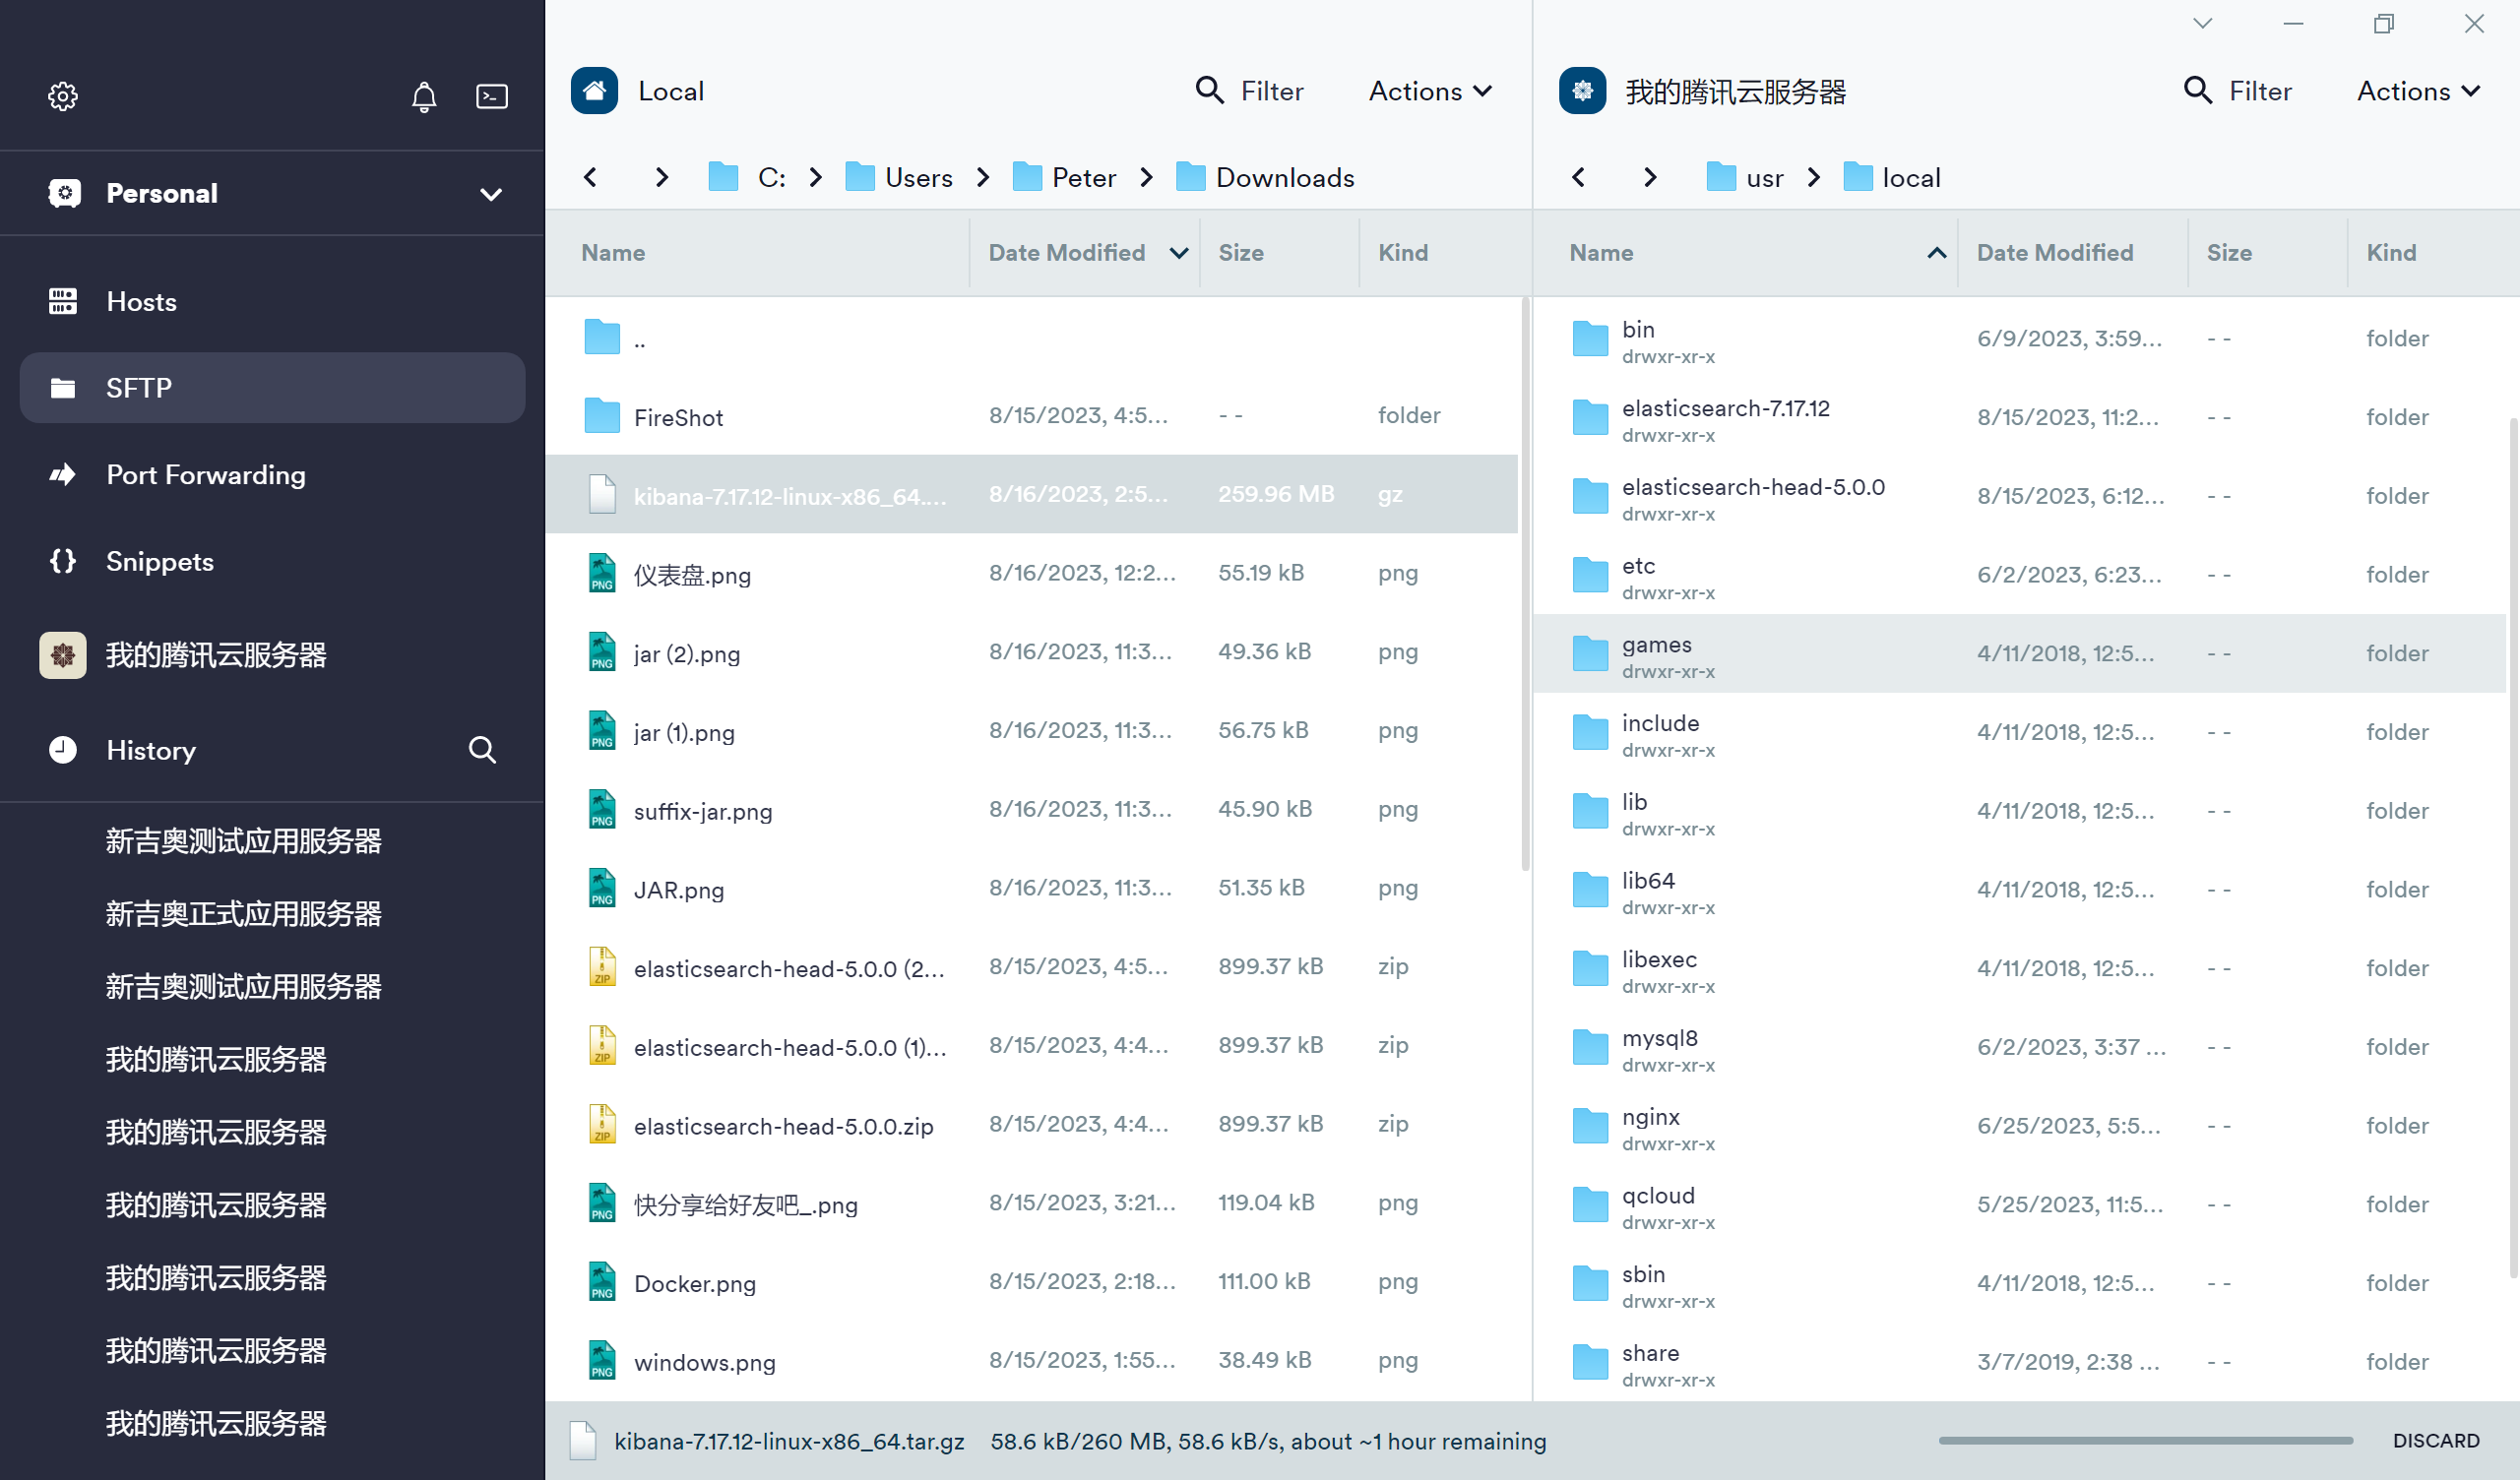
Task: Select suffix-jar.png file
Action: pos(1032,809)
